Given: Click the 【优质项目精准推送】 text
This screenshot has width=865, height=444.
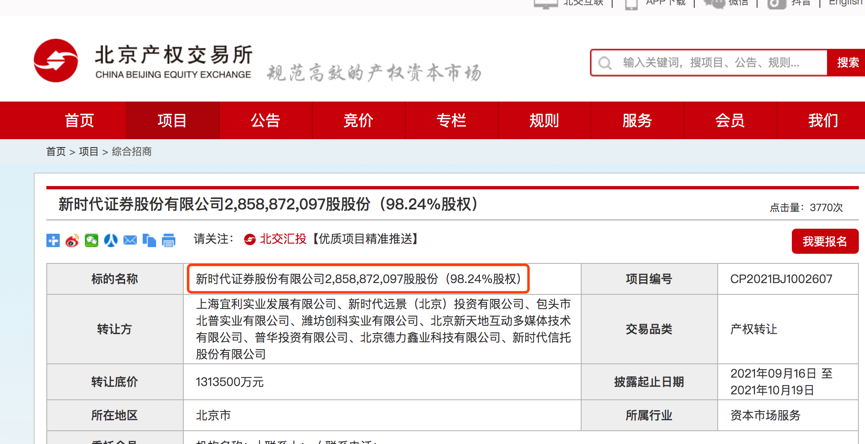Looking at the screenshot, I should 363,239.
